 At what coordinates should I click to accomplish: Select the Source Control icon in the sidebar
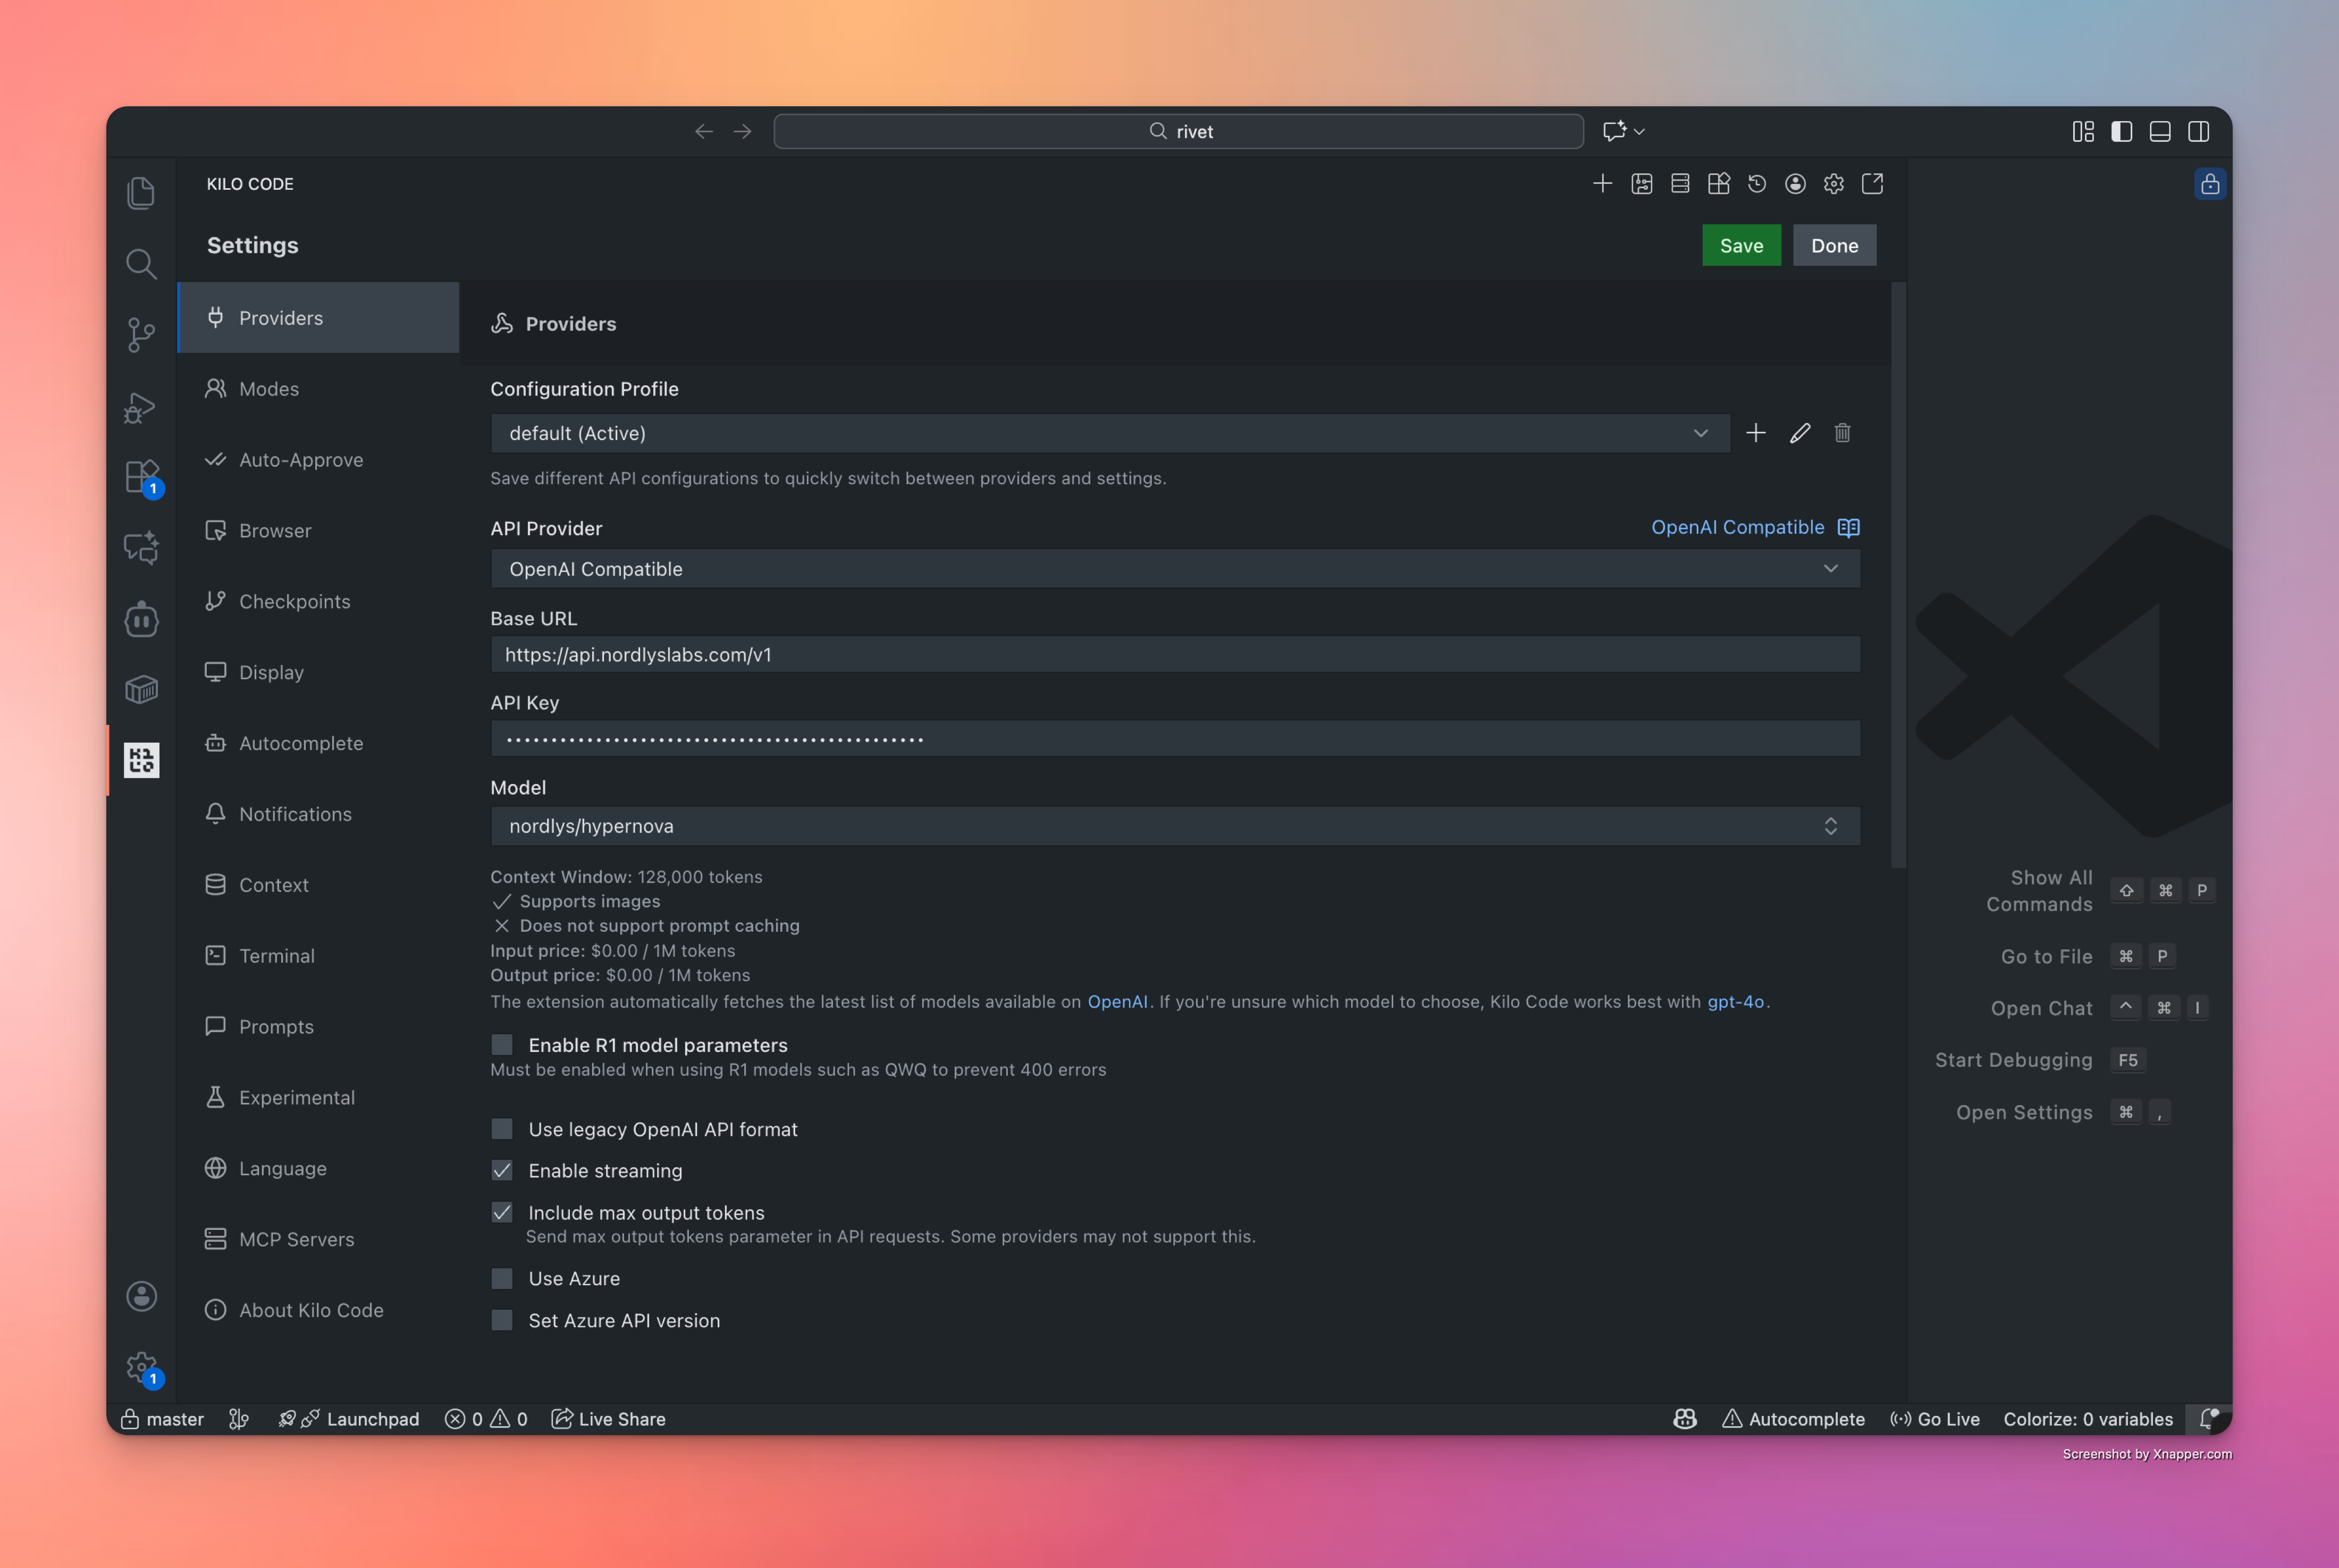141,335
